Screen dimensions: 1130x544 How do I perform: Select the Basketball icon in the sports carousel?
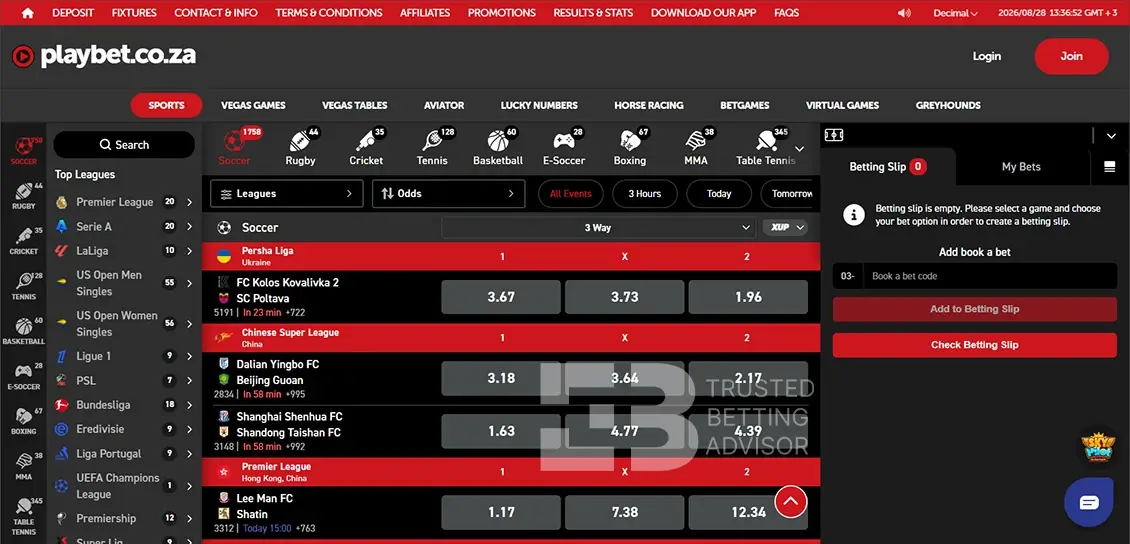click(497, 141)
